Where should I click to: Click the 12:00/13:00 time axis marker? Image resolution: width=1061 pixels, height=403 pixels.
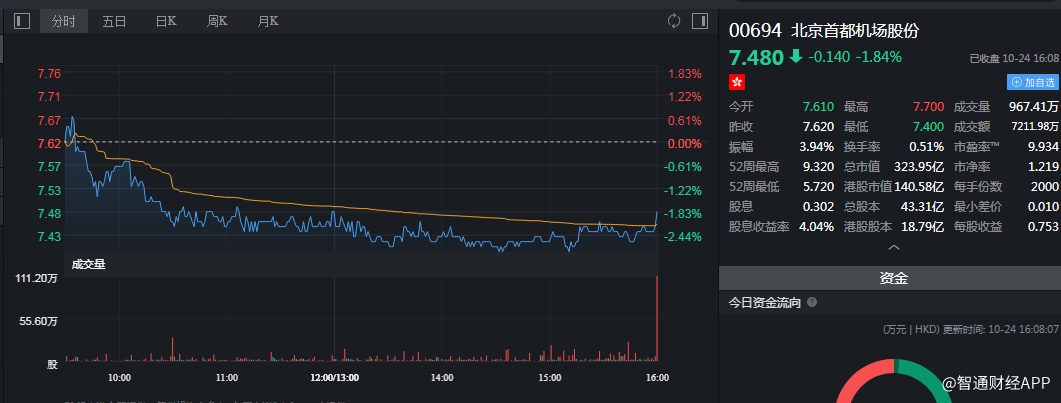[335, 377]
